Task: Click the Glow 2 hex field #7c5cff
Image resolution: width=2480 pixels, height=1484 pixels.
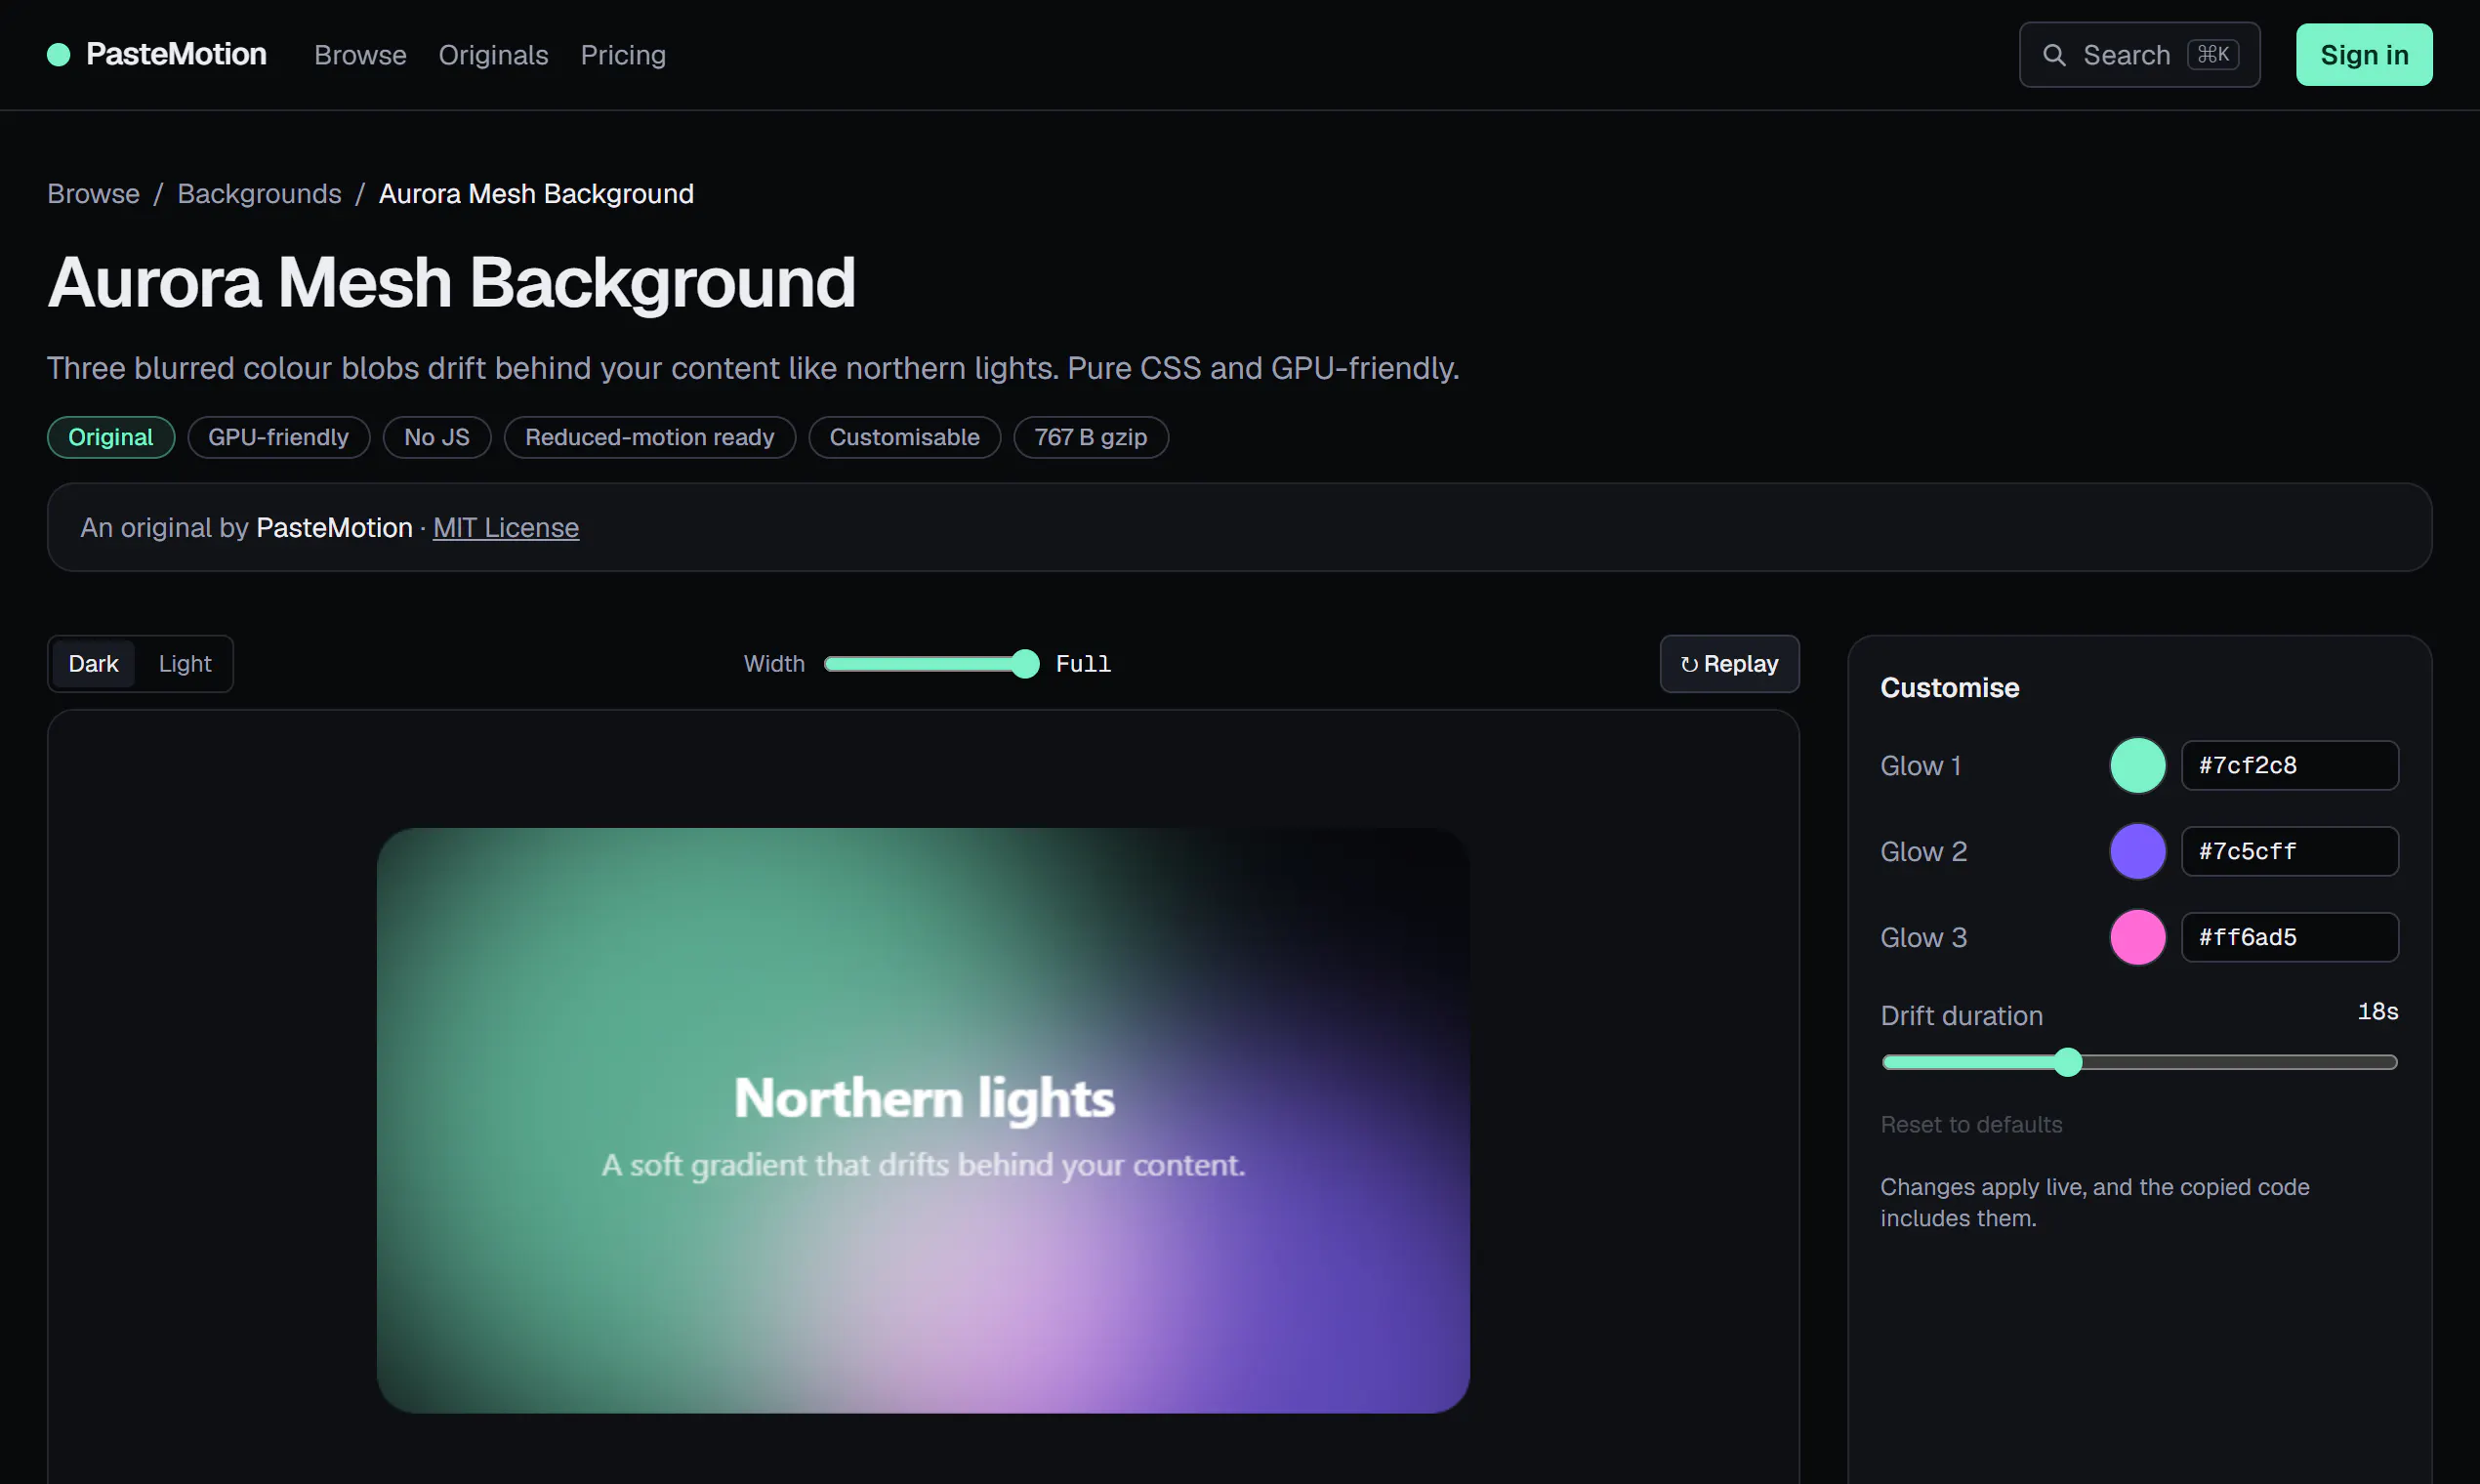Action: click(x=2289, y=851)
